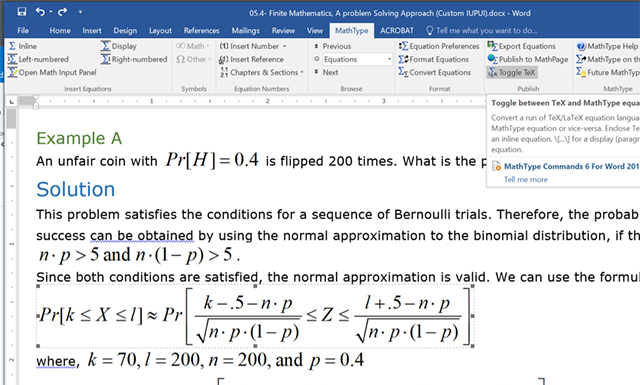Click Export Equations

tap(522, 46)
